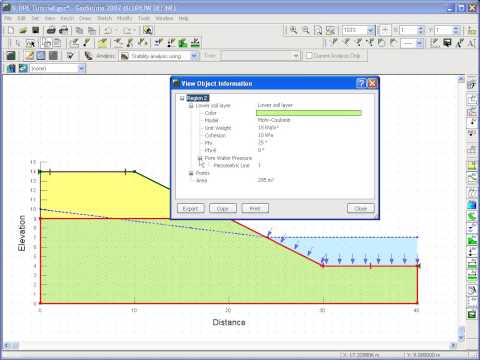Open the Help menu

coord(183,18)
